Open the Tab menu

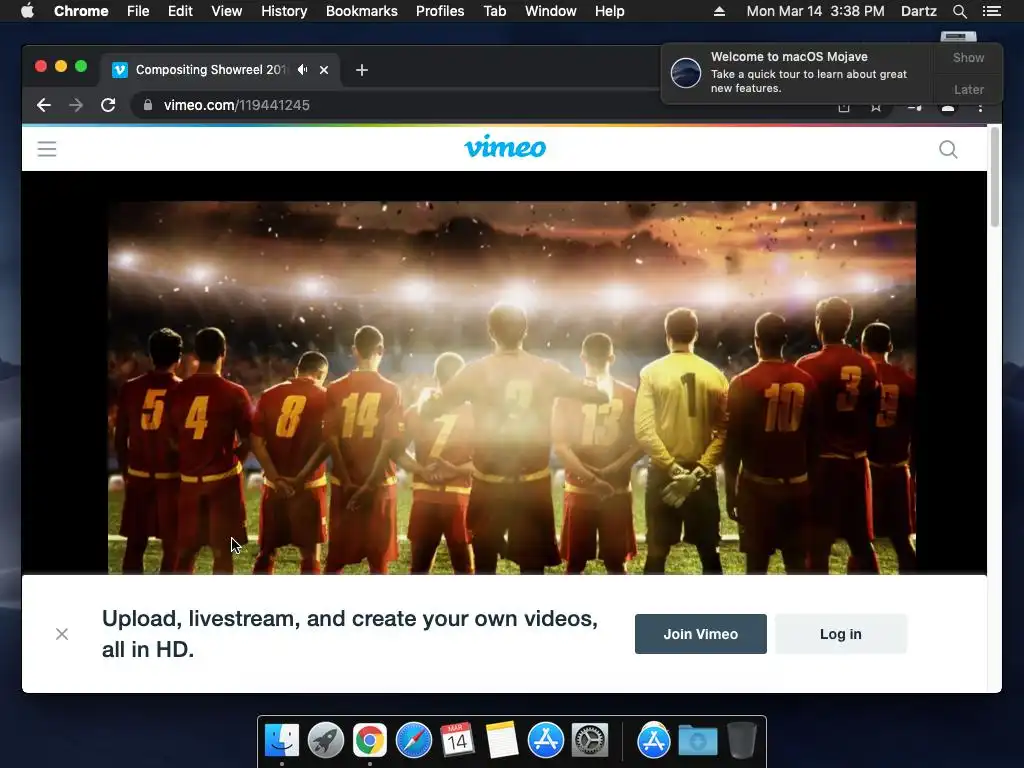coord(495,11)
